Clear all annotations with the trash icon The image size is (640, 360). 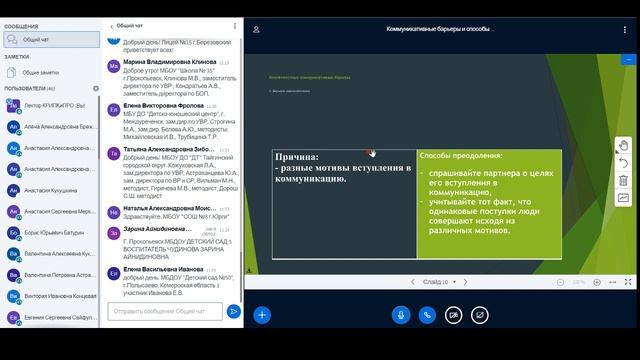tap(623, 180)
